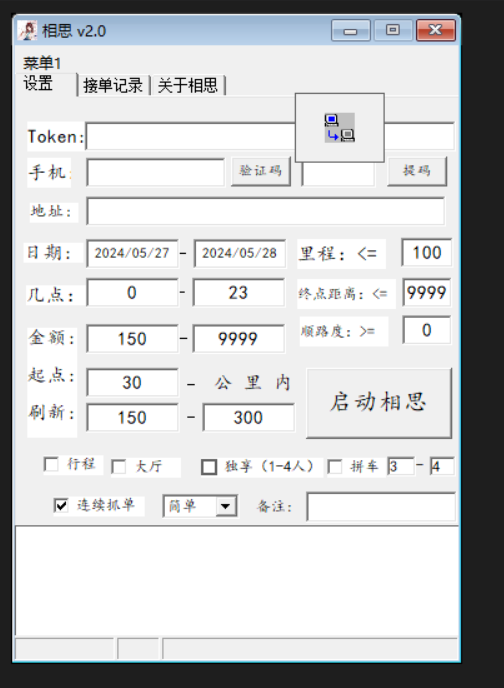Click the 启动相思 start button

click(x=379, y=403)
